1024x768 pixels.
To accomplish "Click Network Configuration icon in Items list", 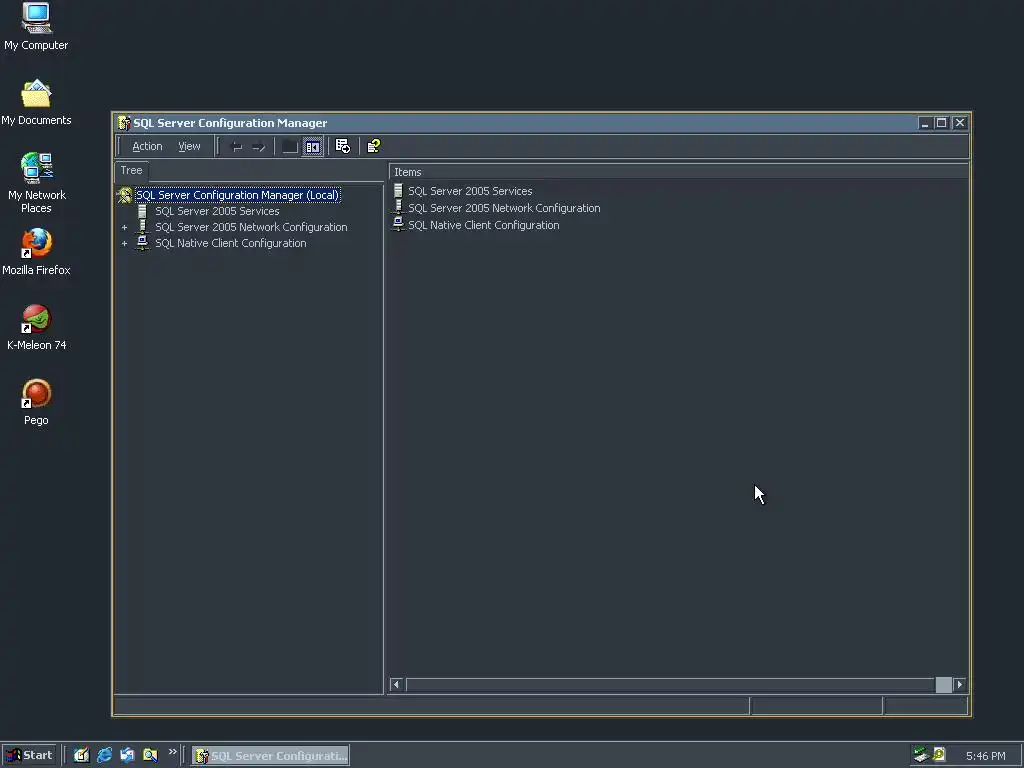I will click(398, 207).
